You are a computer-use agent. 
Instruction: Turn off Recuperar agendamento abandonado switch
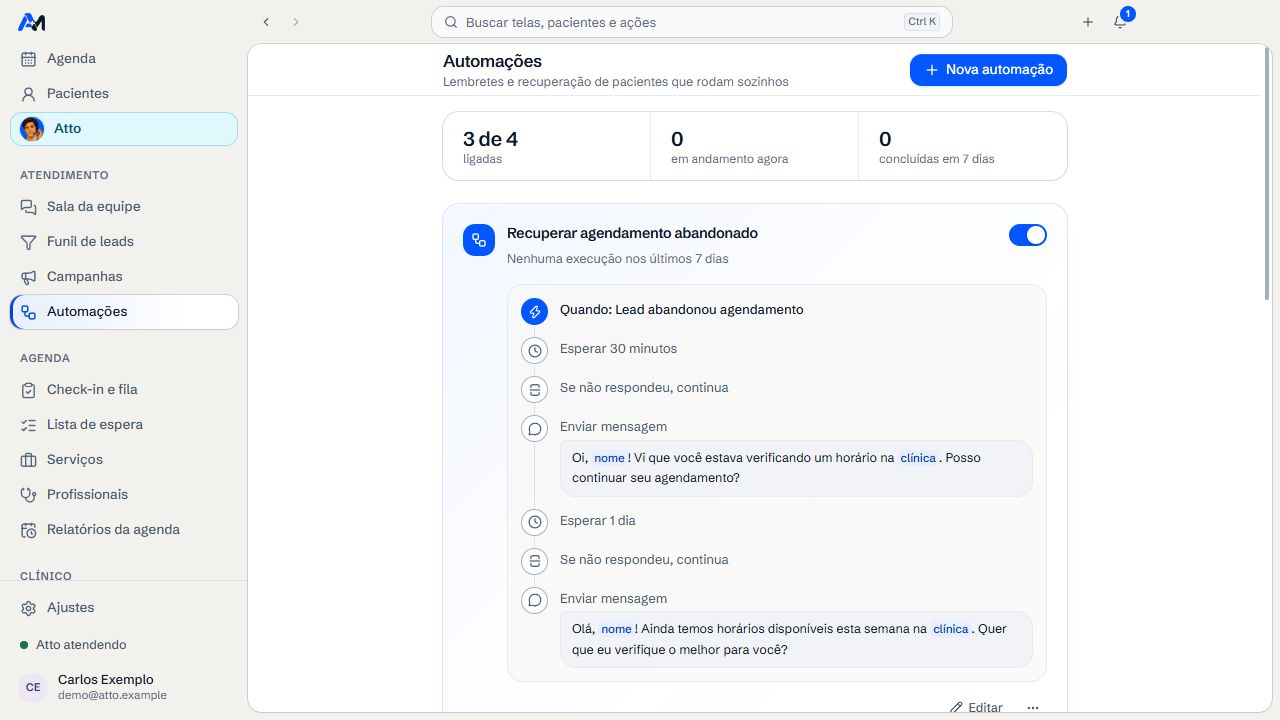(x=1028, y=235)
